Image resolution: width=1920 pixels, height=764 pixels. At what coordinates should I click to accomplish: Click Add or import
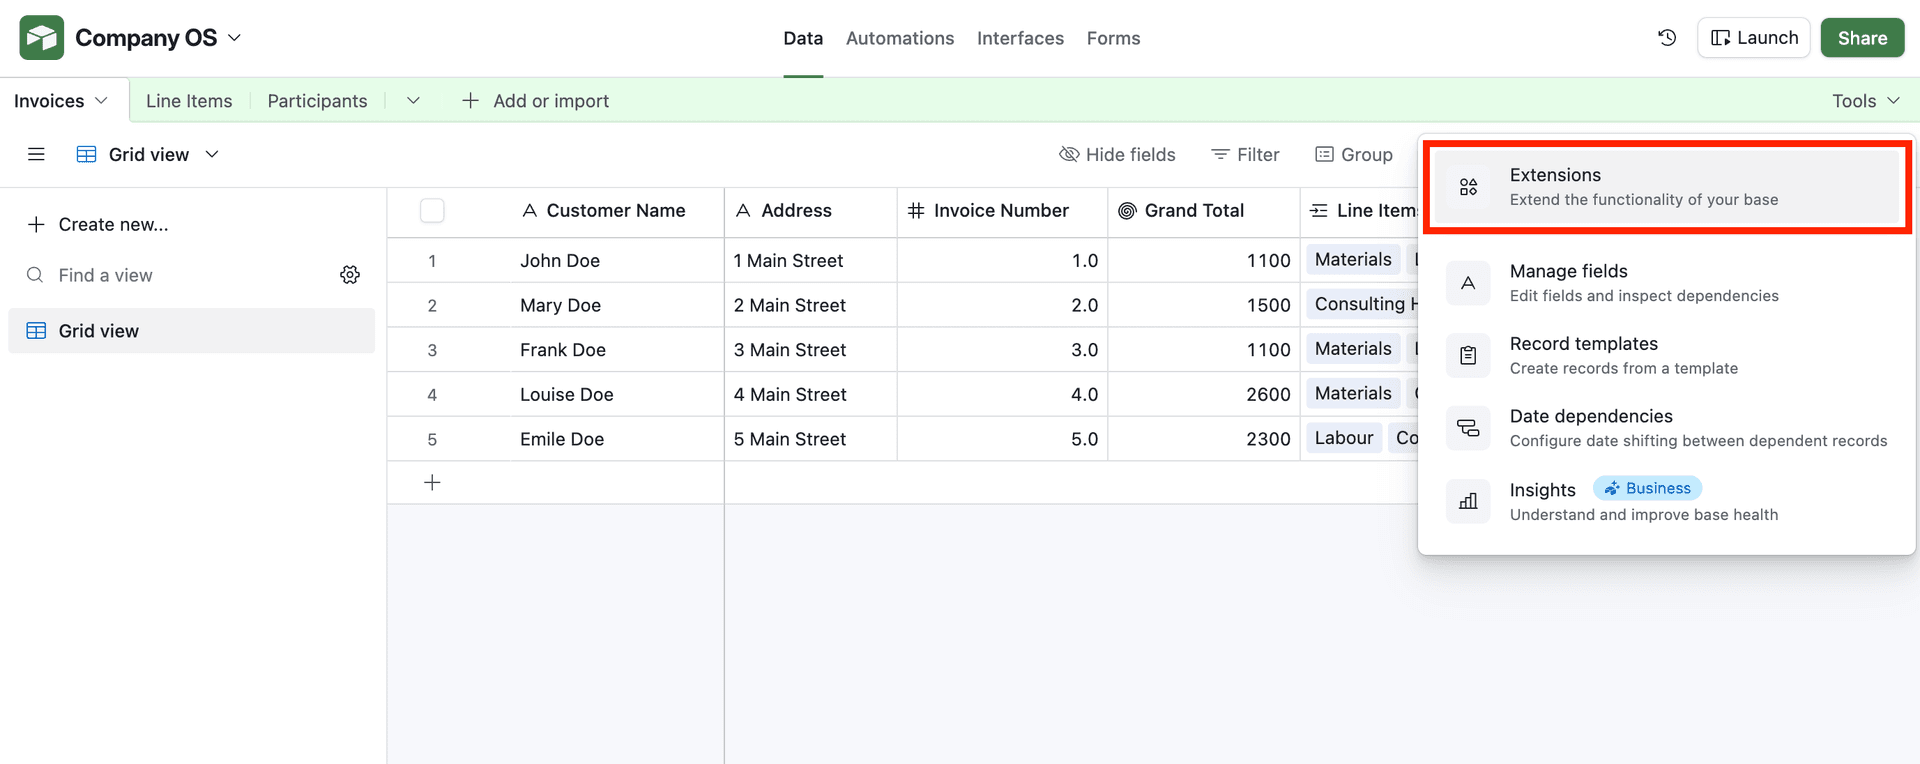(535, 101)
